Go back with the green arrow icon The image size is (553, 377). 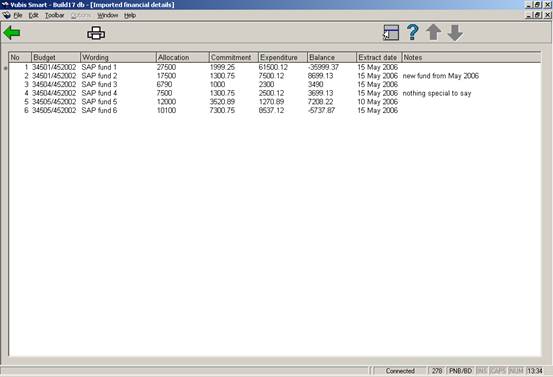12,33
